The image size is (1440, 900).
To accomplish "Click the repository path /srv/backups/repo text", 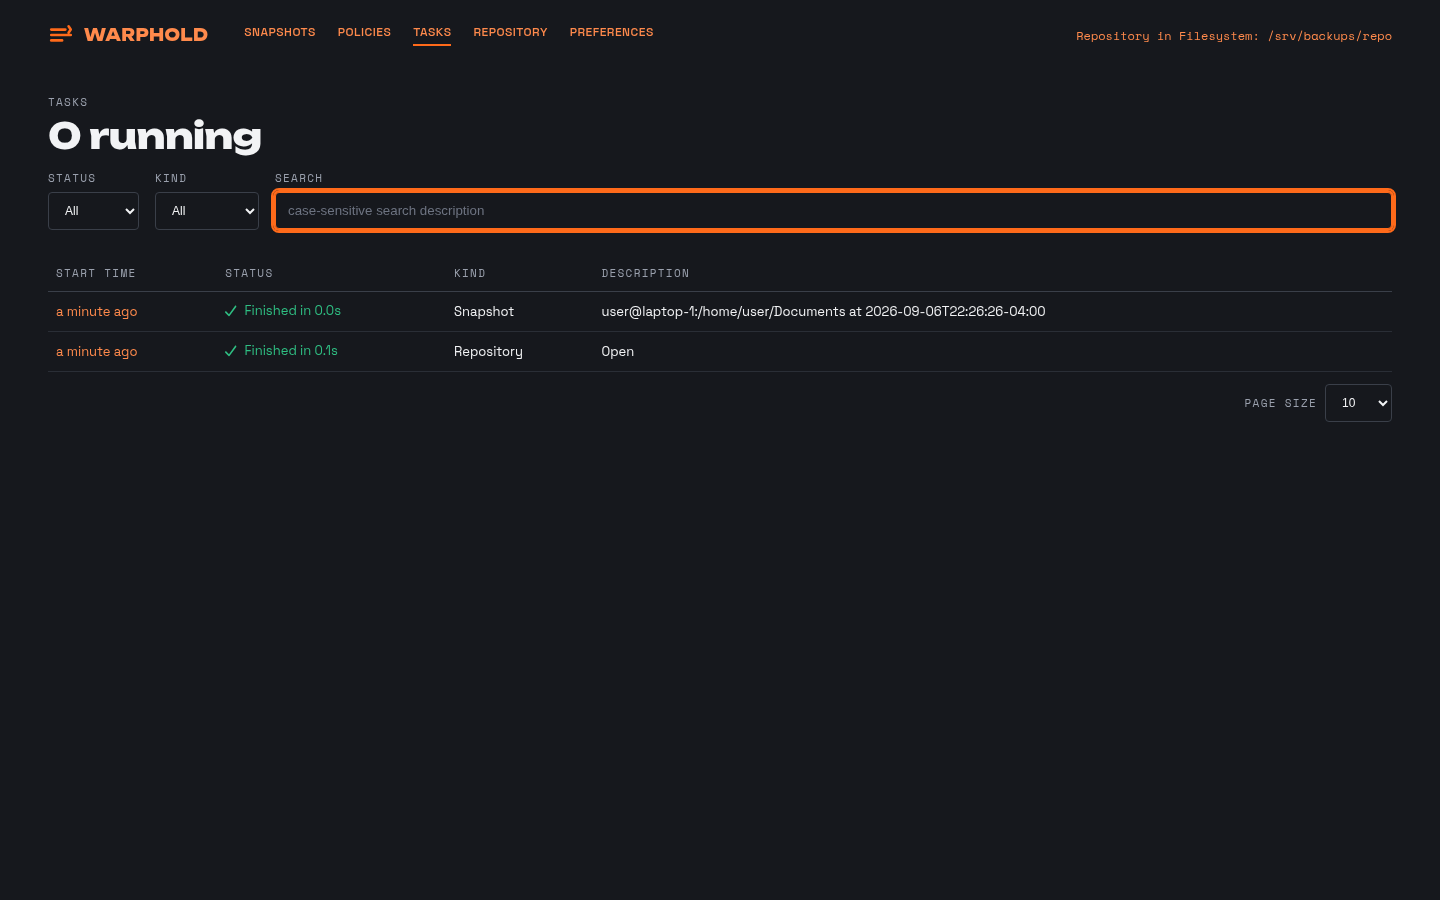I will pos(1330,36).
